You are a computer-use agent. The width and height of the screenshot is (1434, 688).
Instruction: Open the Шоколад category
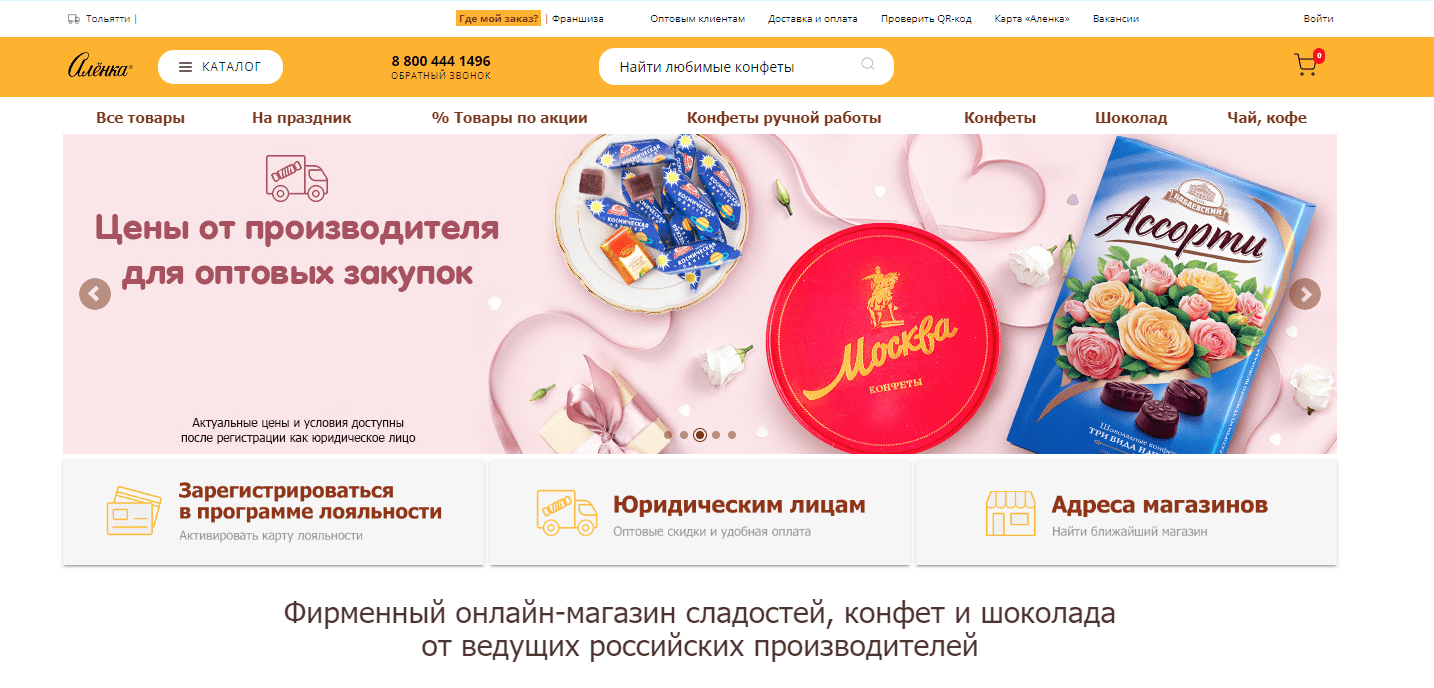pos(1131,118)
